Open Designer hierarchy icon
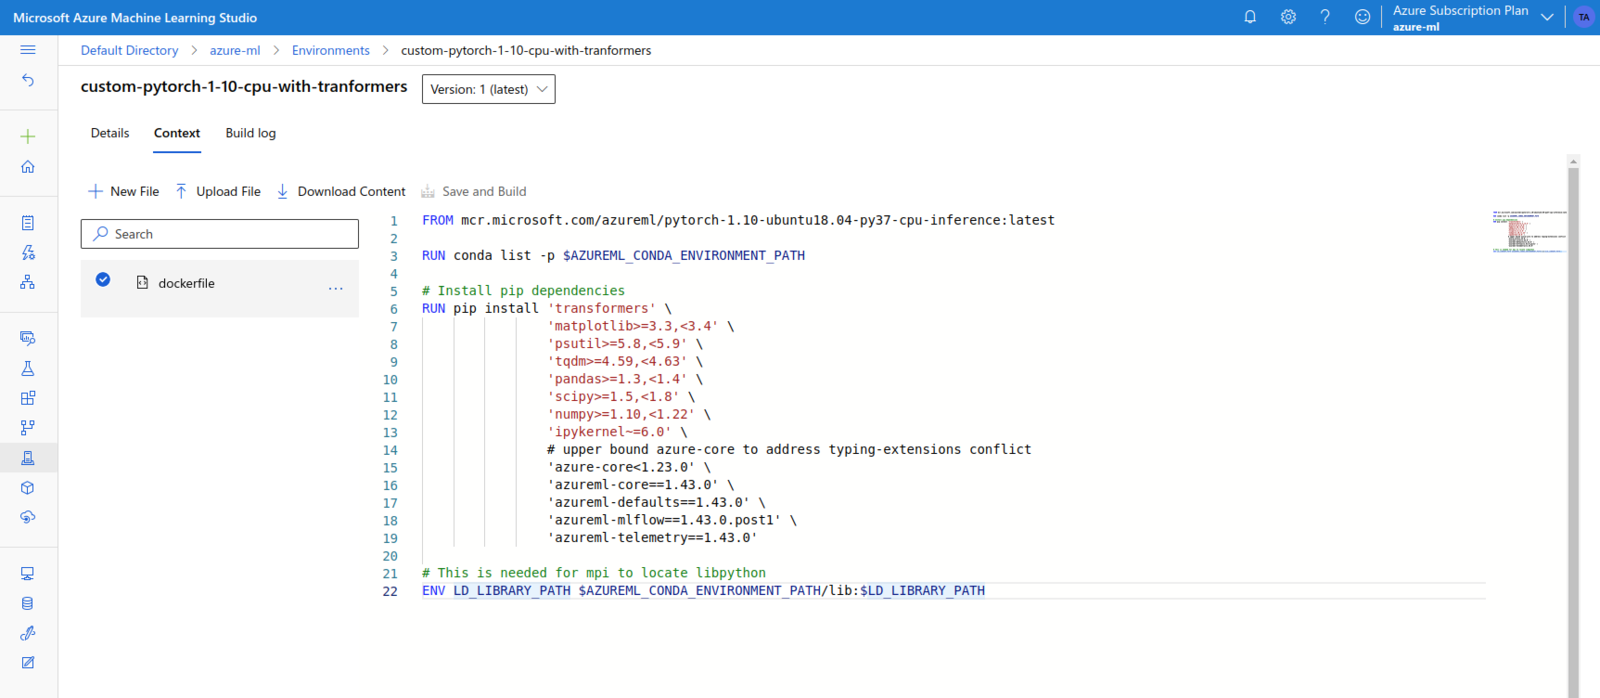This screenshot has width=1600, height=698. coord(28,283)
